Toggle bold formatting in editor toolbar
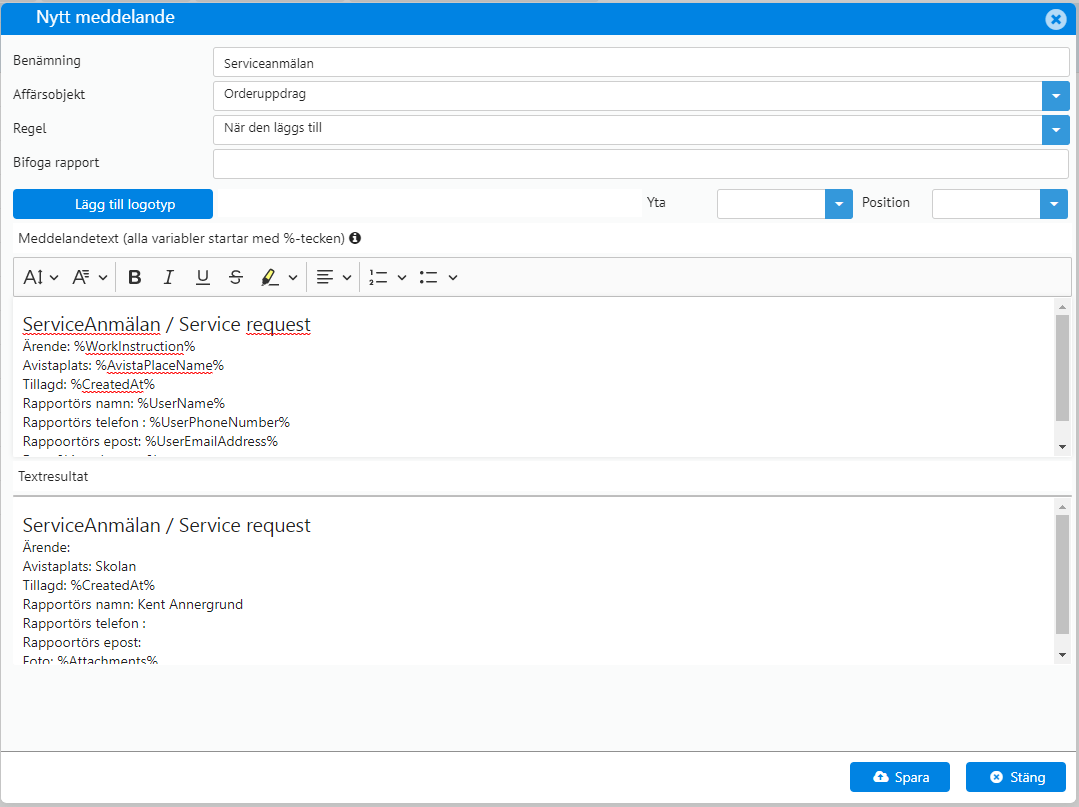This screenshot has width=1079, height=807. pos(135,277)
